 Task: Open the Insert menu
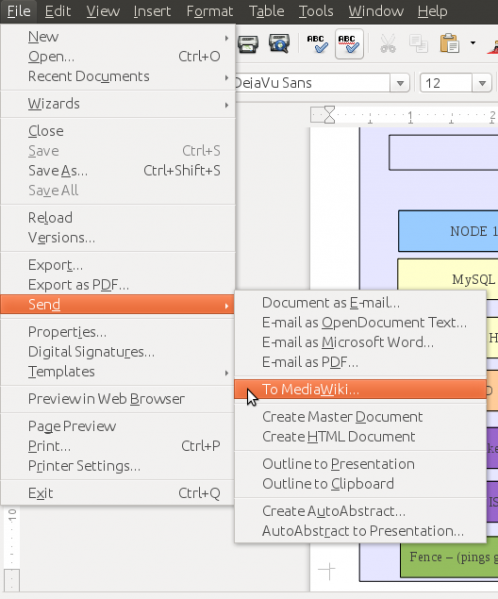point(152,11)
